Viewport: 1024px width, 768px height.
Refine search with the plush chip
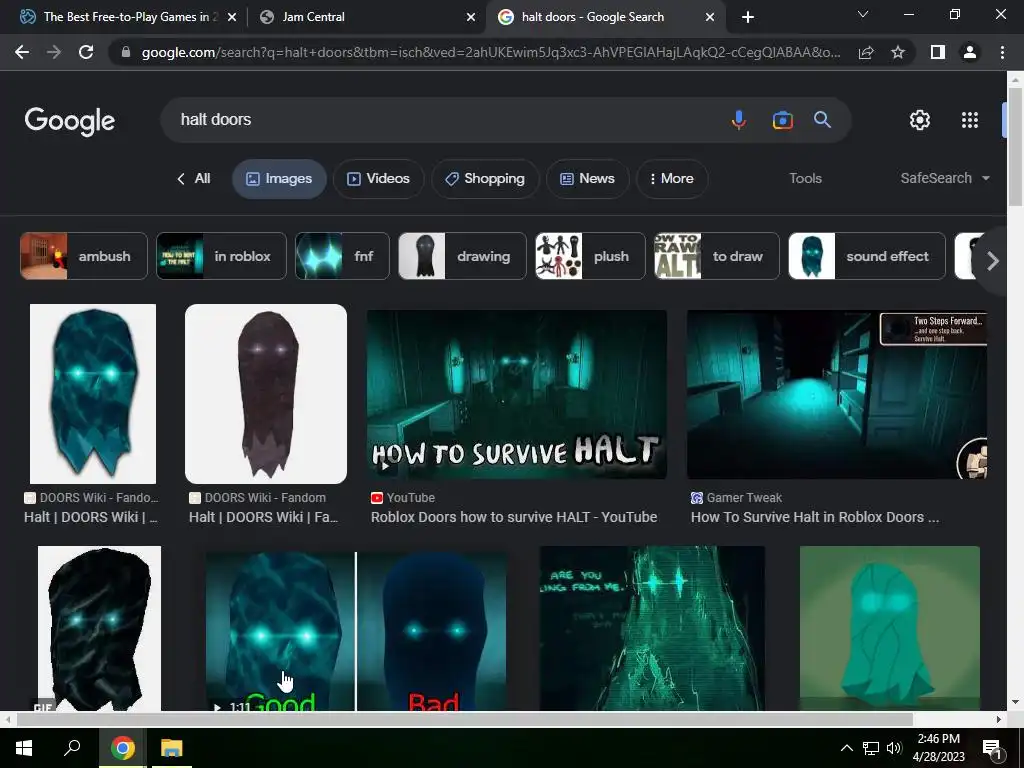tap(590, 256)
